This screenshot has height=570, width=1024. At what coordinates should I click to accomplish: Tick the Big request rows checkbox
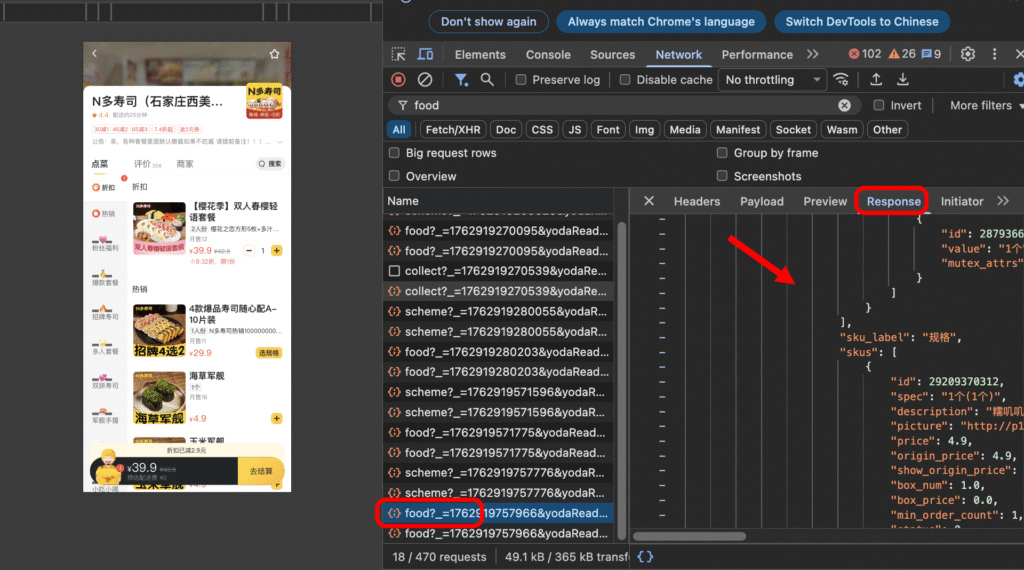tap(395, 153)
